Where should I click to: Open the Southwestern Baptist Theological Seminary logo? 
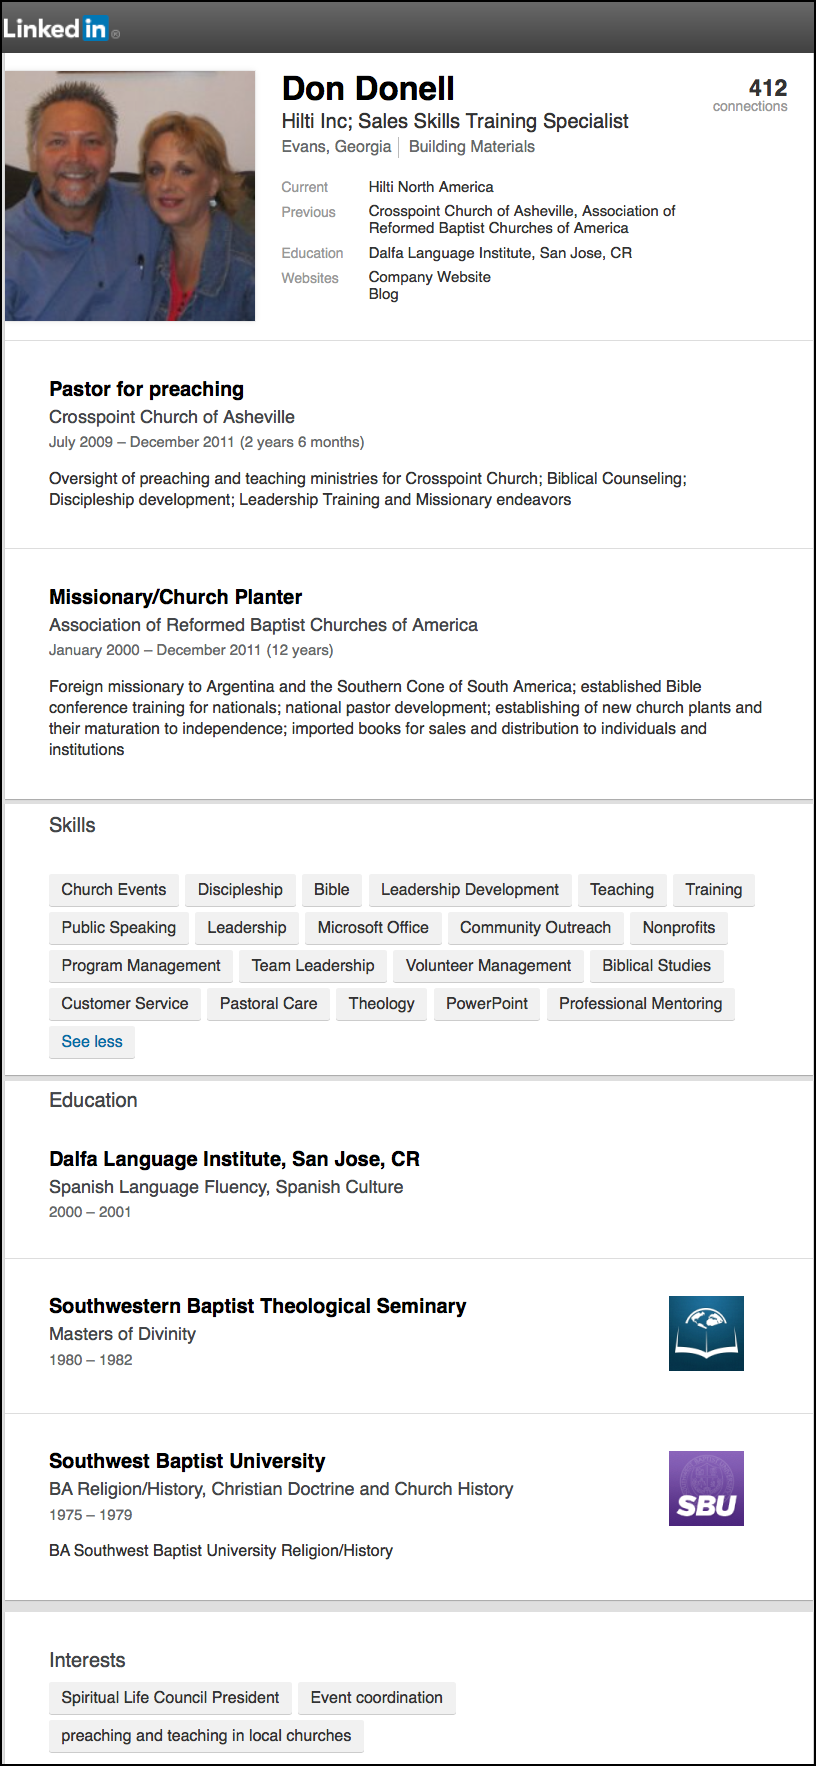click(706, 1333)
